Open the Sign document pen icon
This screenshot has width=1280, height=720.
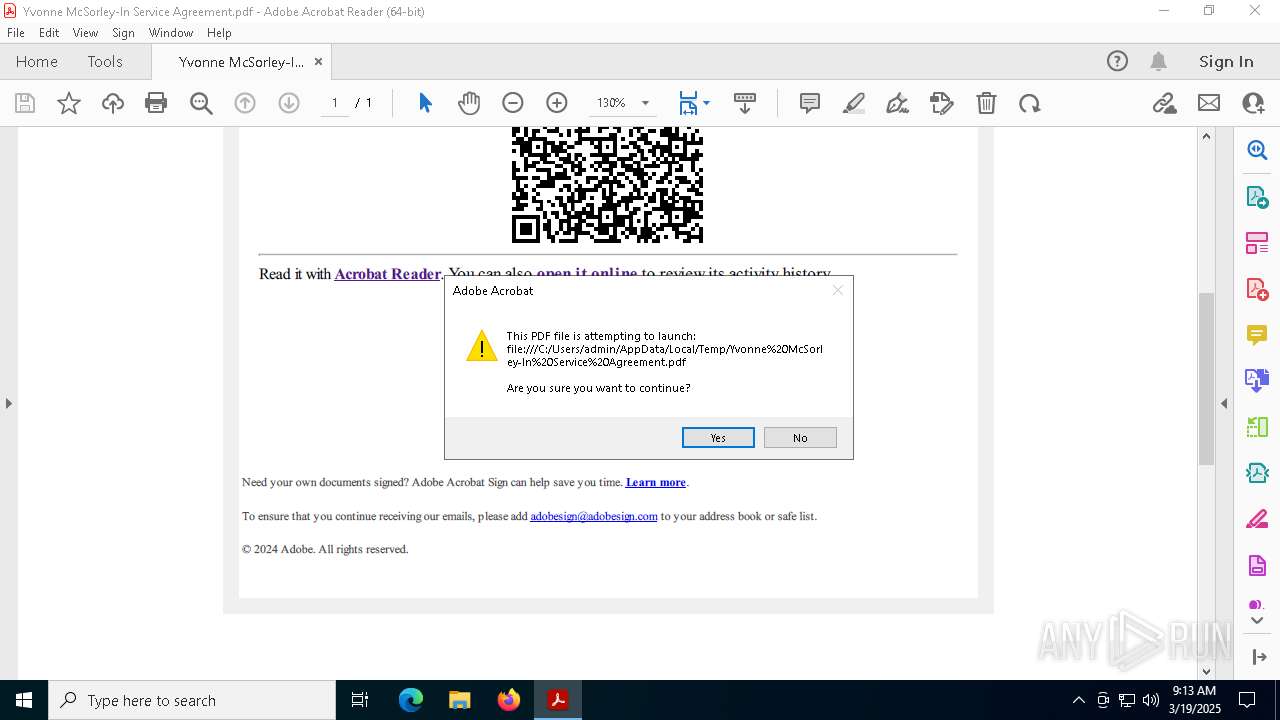[898, 103]
